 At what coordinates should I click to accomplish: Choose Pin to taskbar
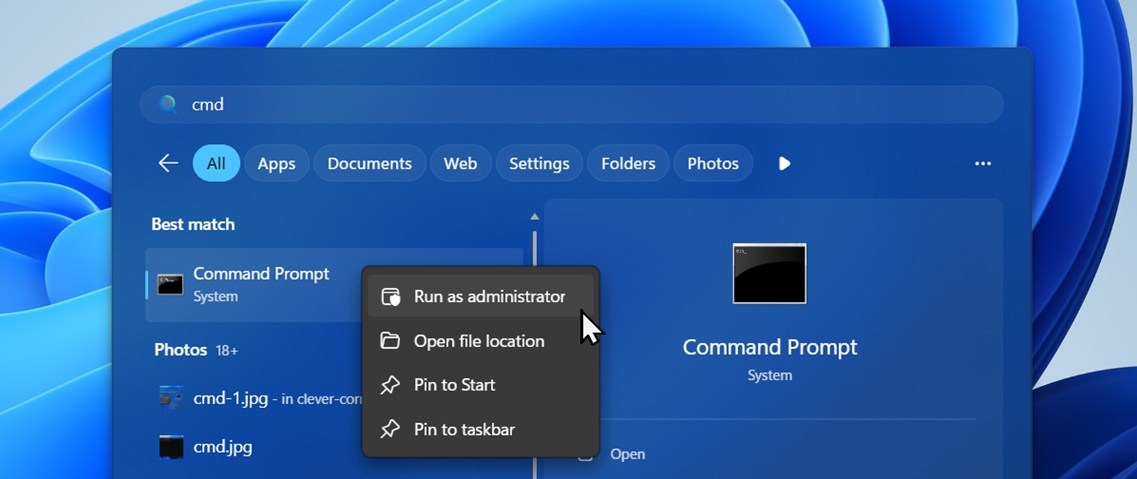[x=481, y=429]
